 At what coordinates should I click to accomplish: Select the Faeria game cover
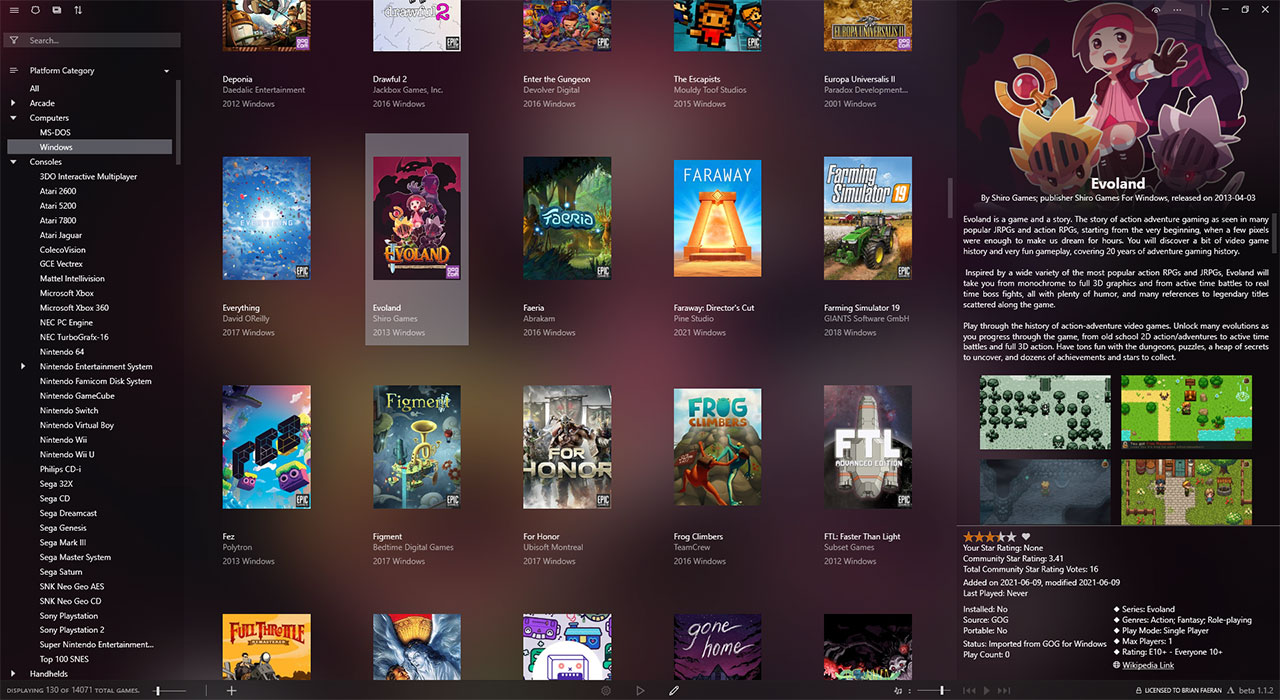point(567,218)
